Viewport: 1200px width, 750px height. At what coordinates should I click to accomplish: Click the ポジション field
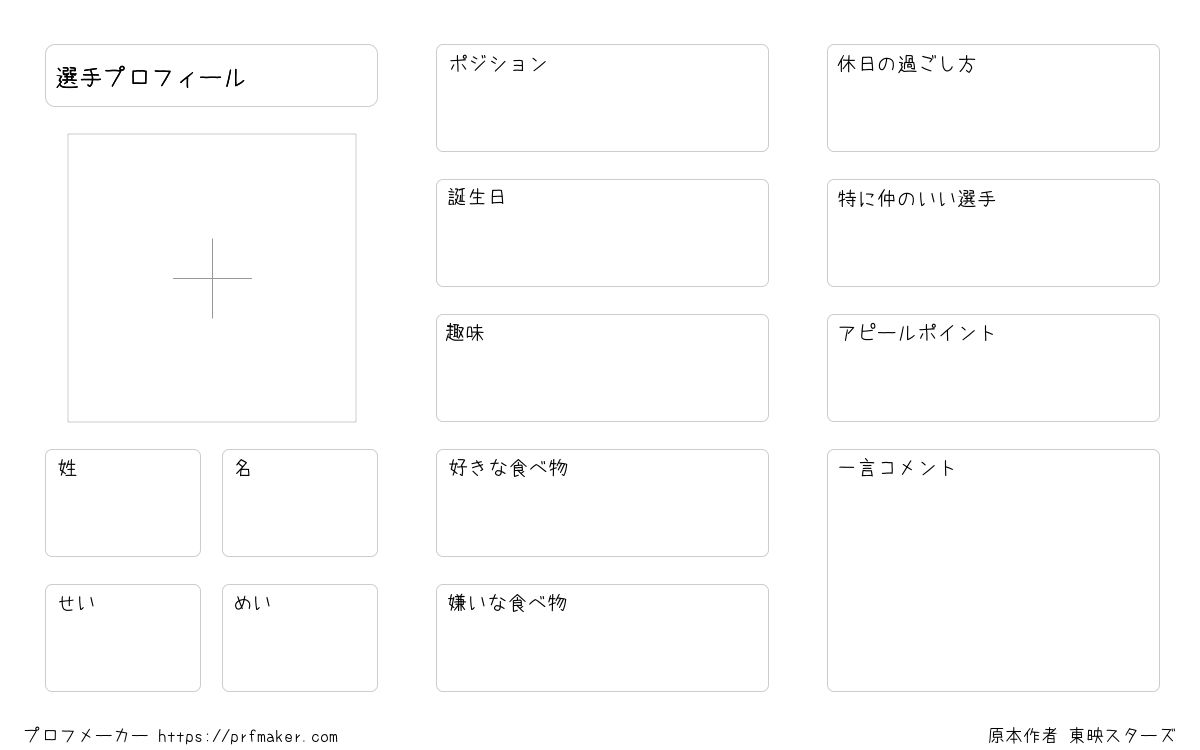coord(602,98)
